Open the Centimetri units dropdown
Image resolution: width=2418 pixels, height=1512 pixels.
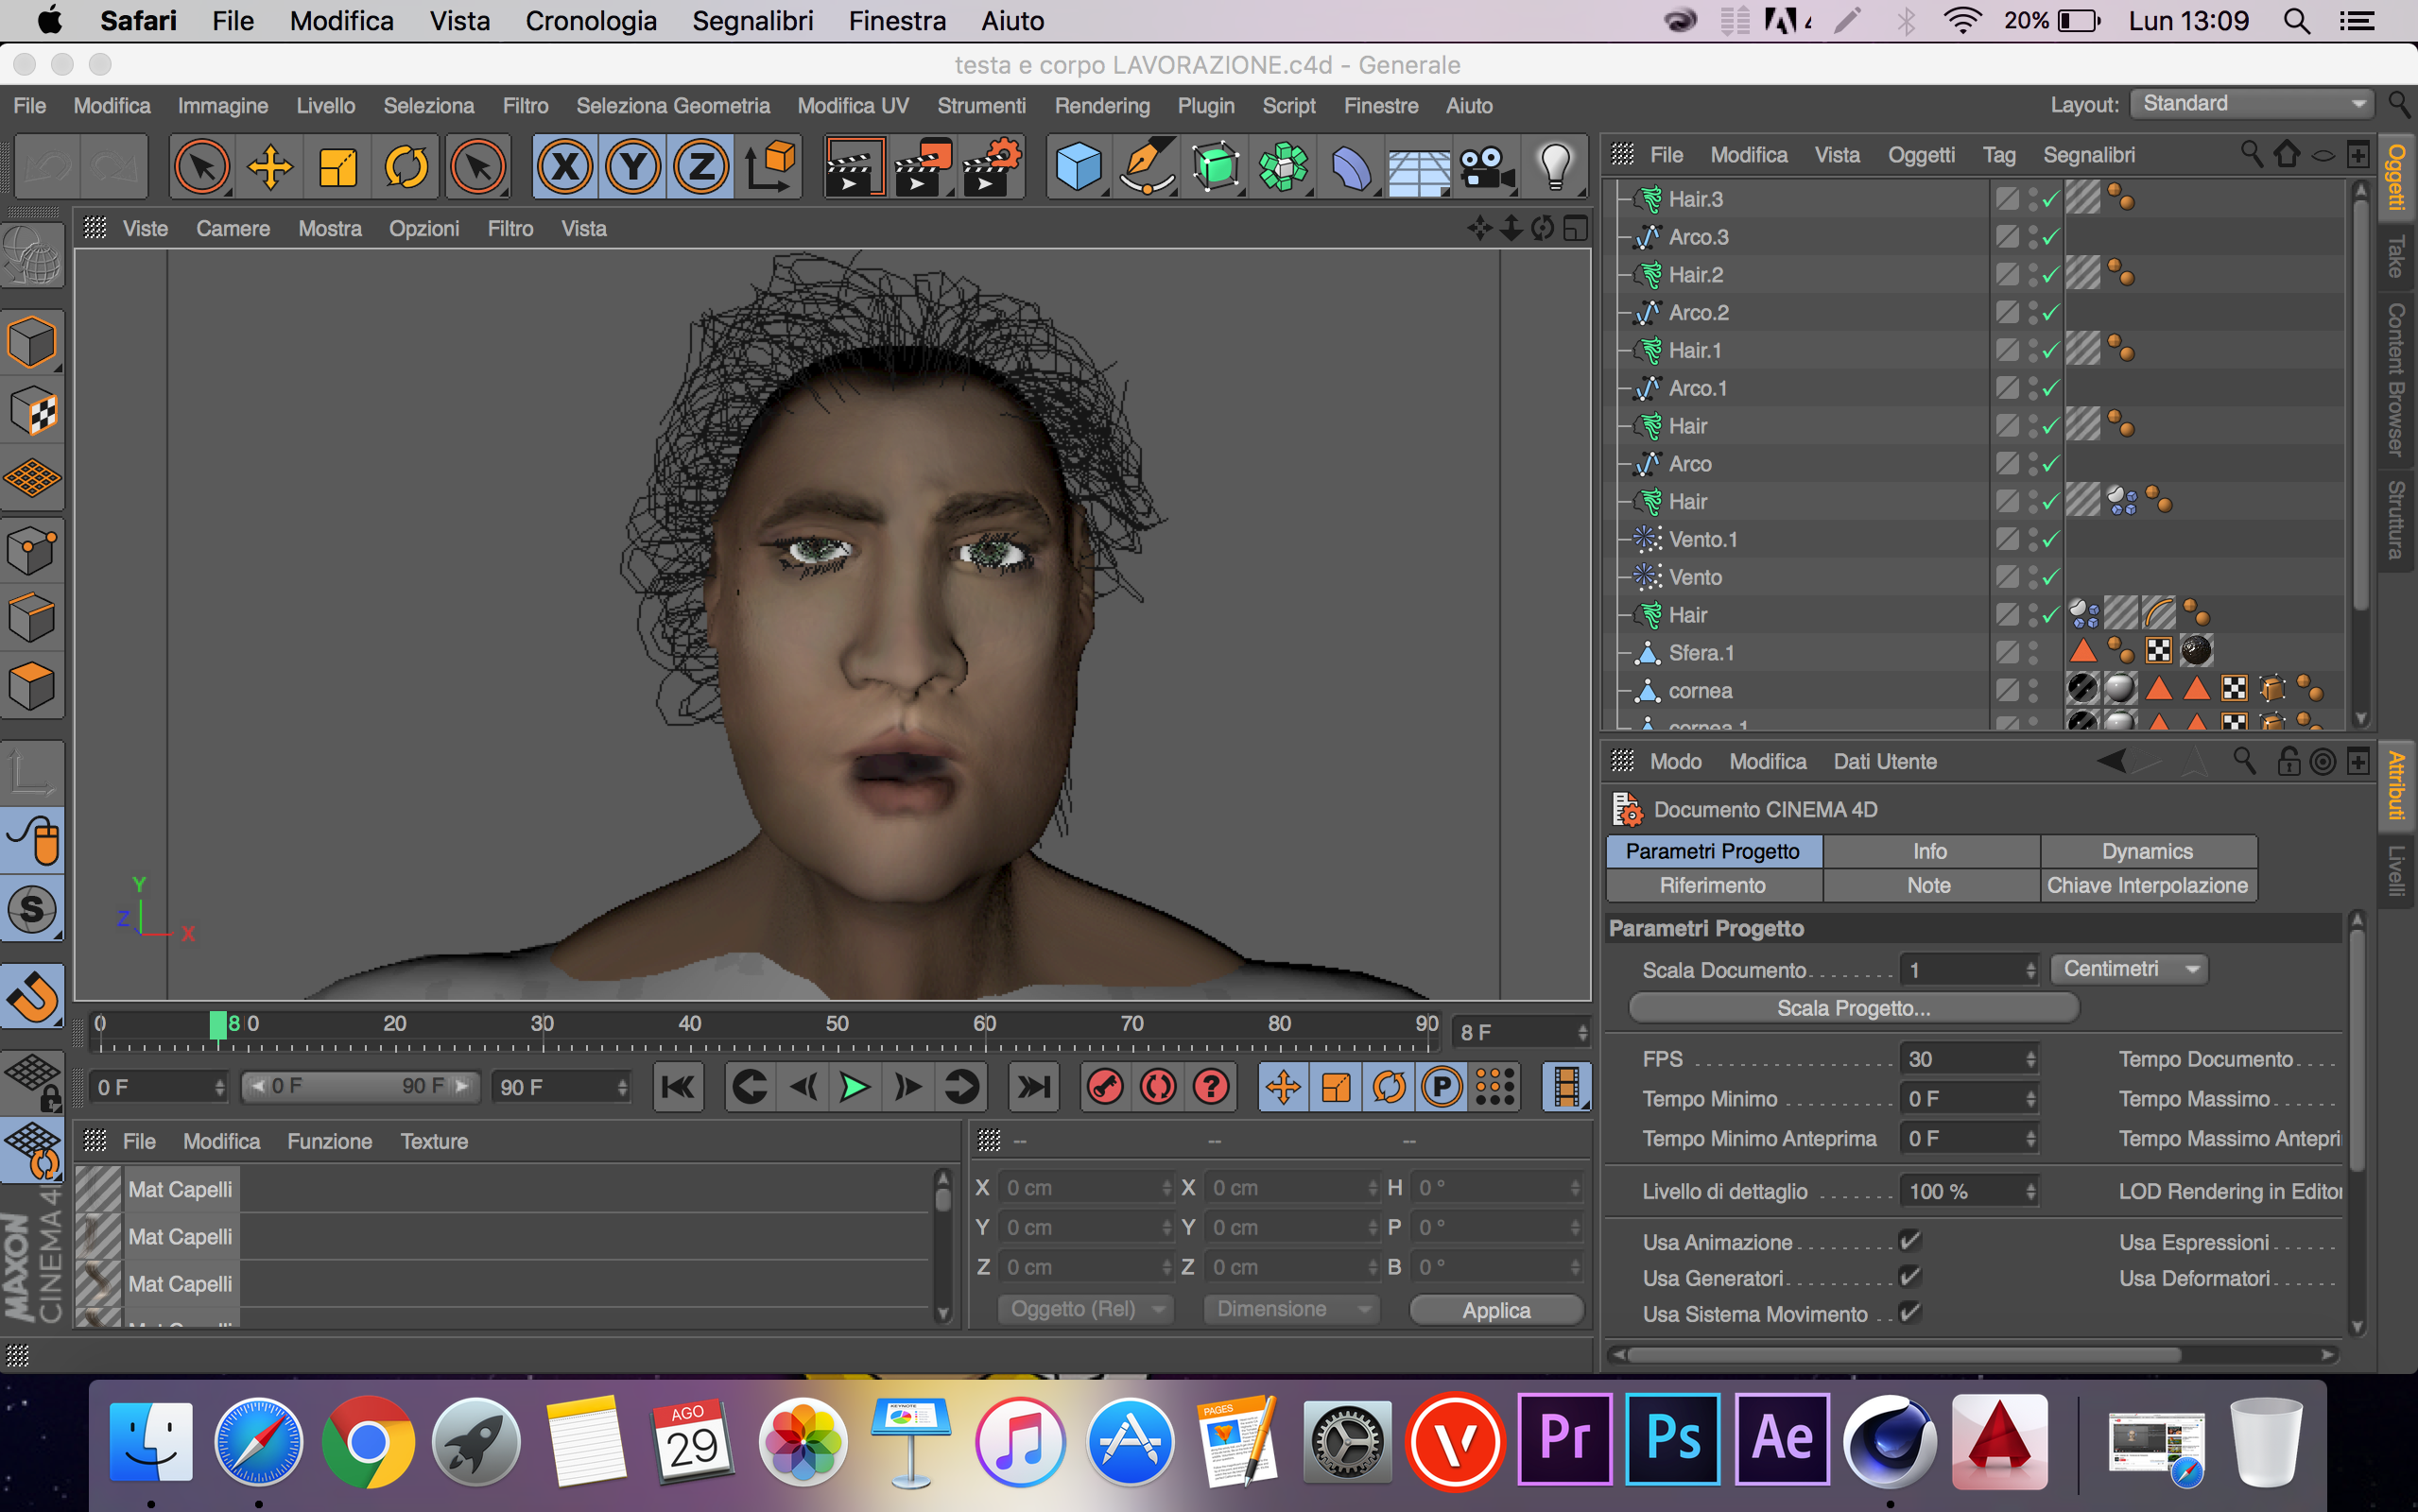point(2128,969)
